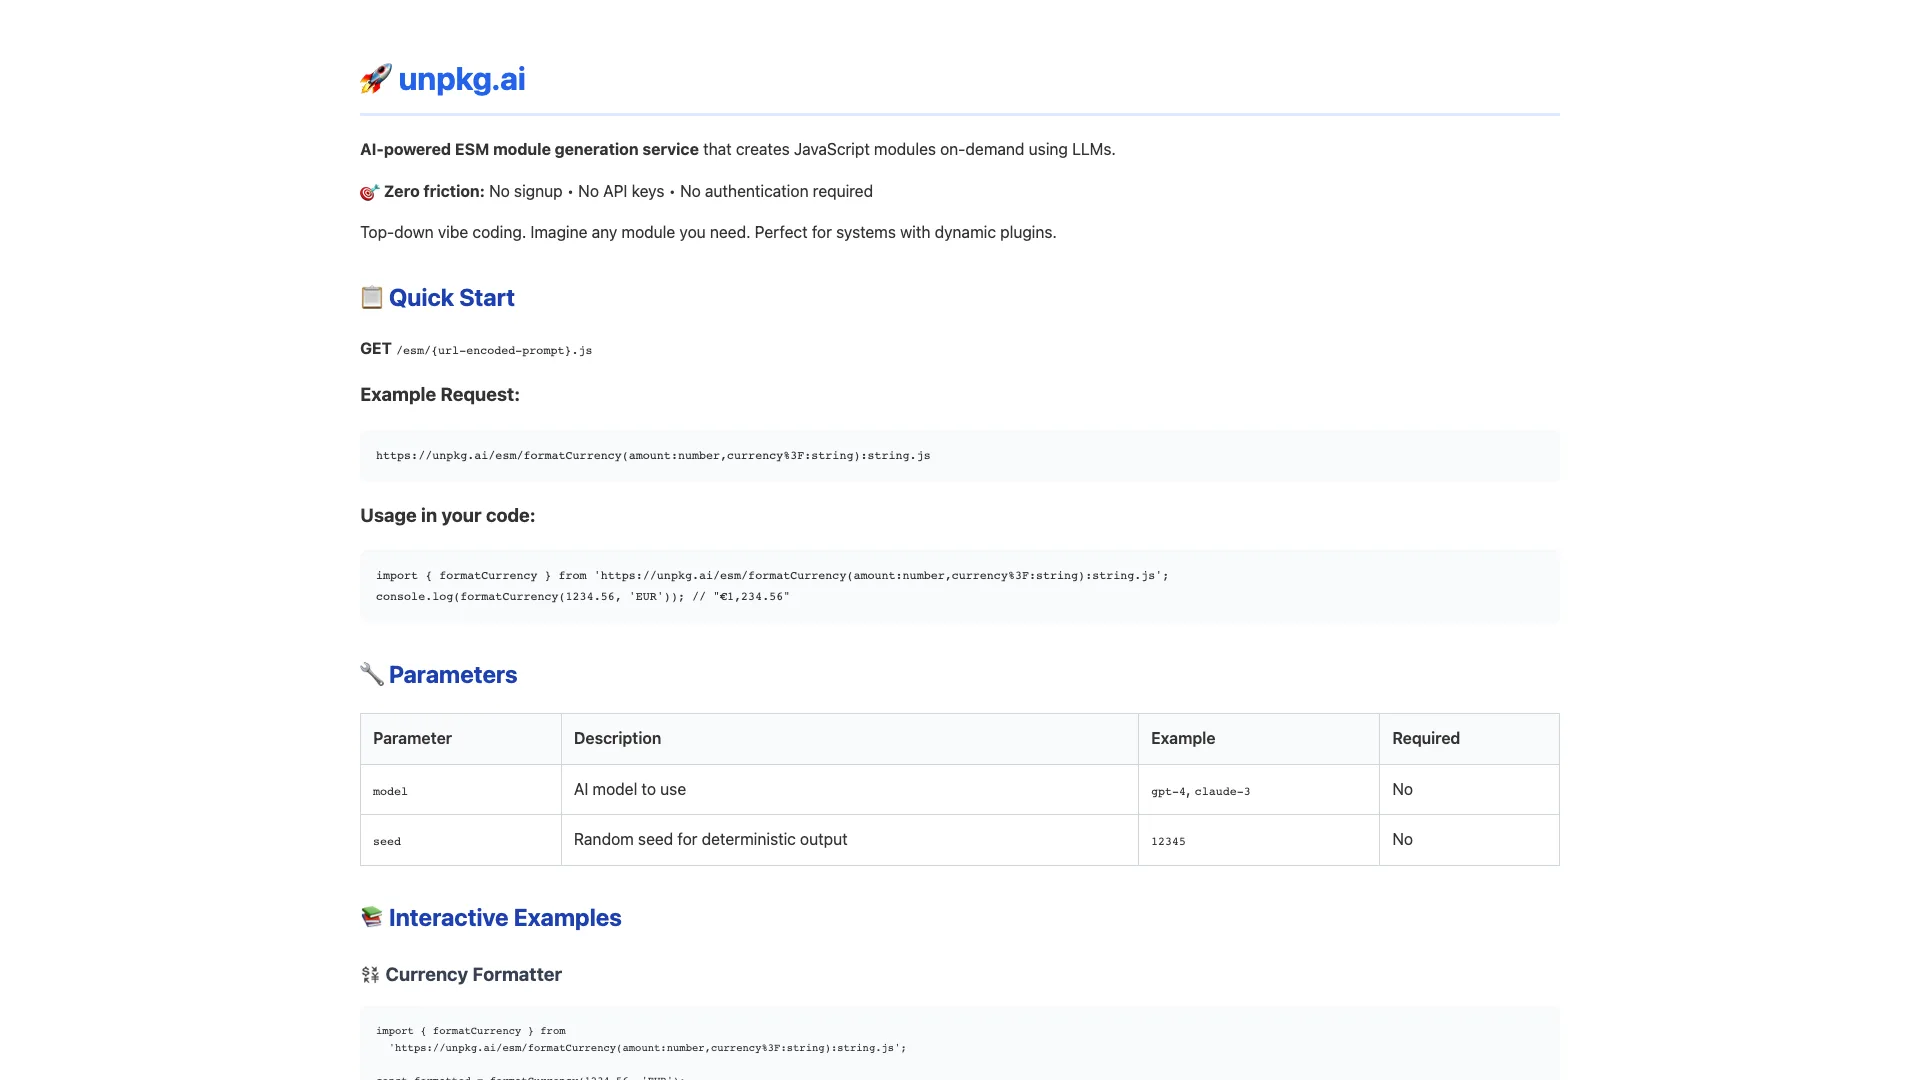Screen dimensions: 1920x1080
Task: Click the 12345 example cell
Action: 1259,840
